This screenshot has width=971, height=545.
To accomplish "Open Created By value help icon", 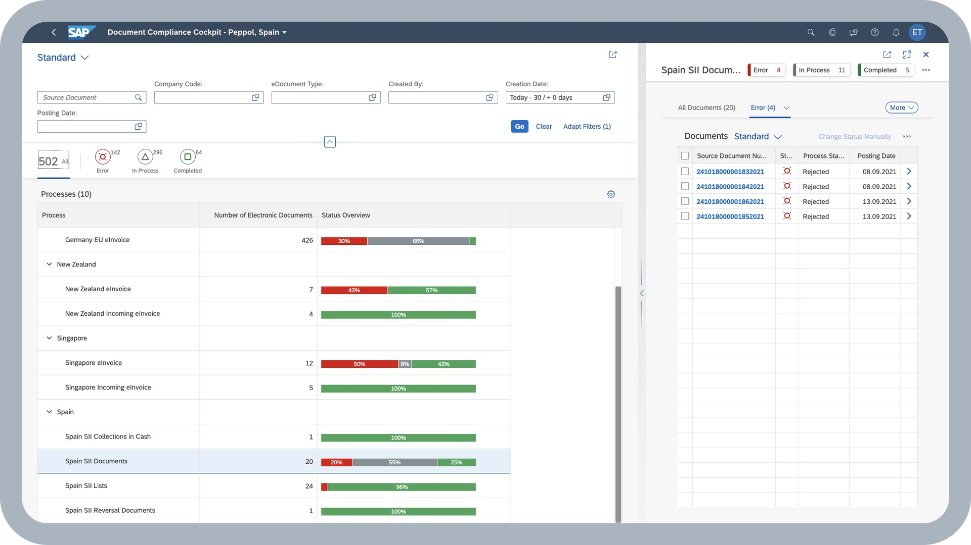I will point(490,97).
